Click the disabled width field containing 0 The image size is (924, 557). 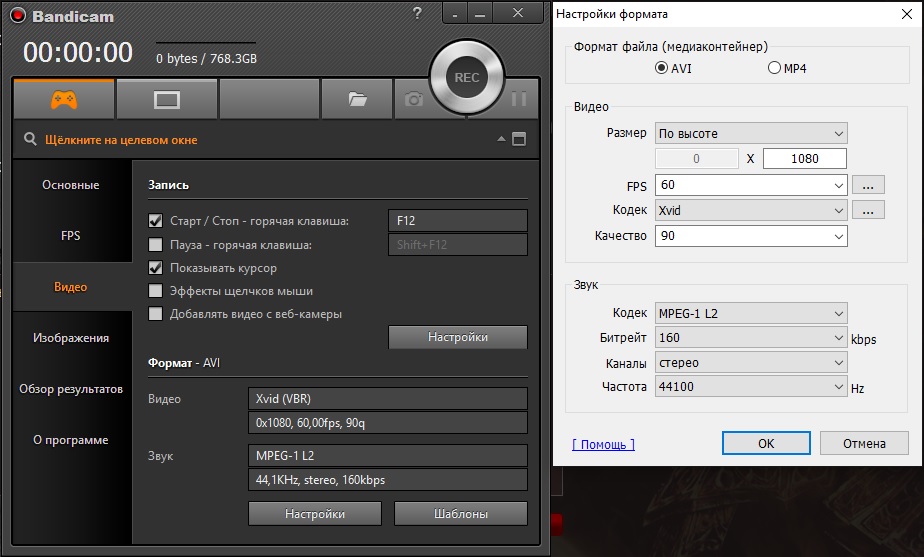pyautogui.click(x=697, y=159)
